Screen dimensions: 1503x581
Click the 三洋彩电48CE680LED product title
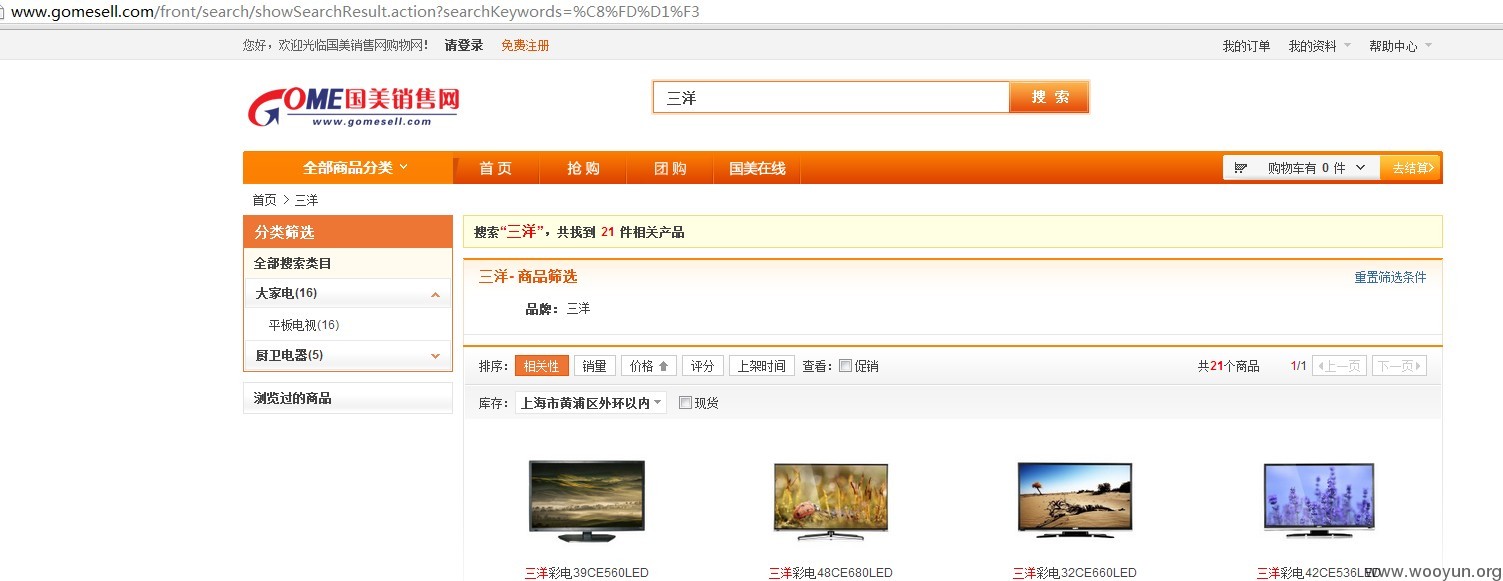831,573
